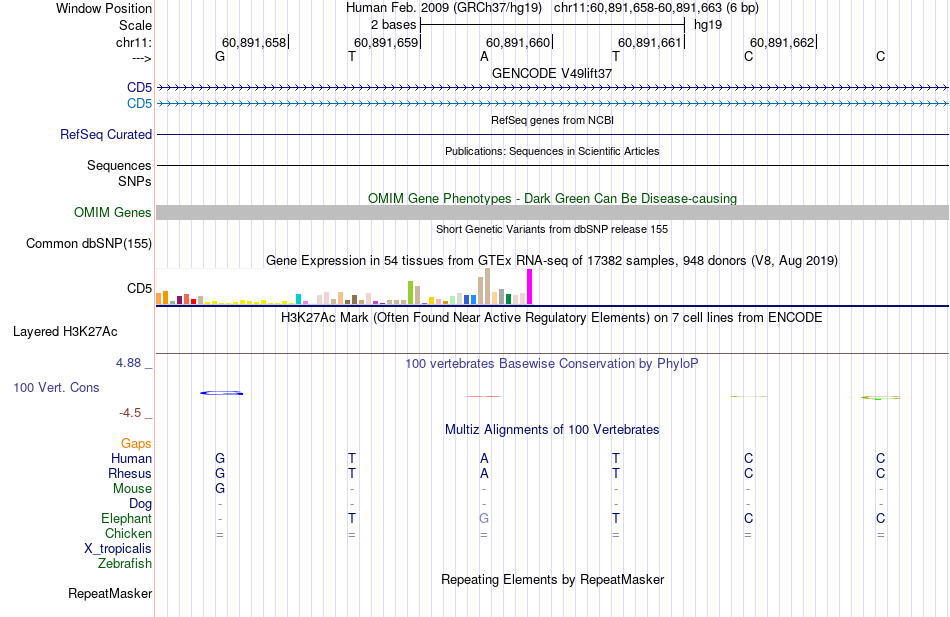The height and width of the screenshot is (617, 950).
Task: Click the SNPs track label
Action: click(x=135, y=181)
